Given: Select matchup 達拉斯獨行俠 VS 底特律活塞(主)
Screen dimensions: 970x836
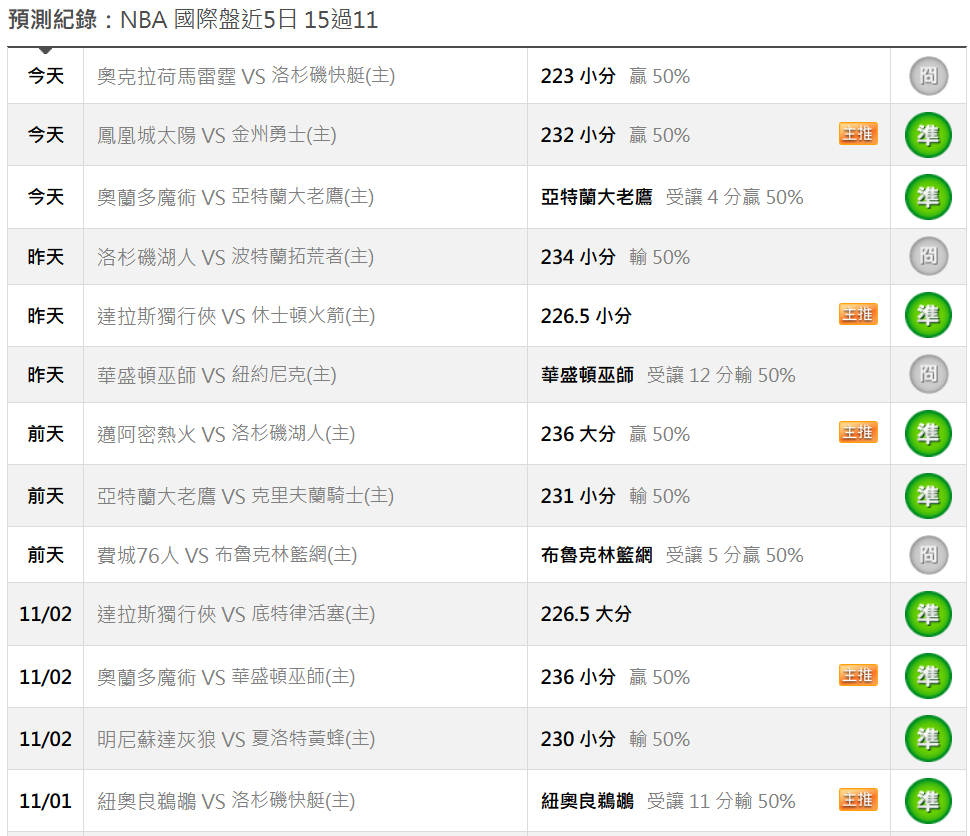Looking at the screenshot, I should point(236,614).
